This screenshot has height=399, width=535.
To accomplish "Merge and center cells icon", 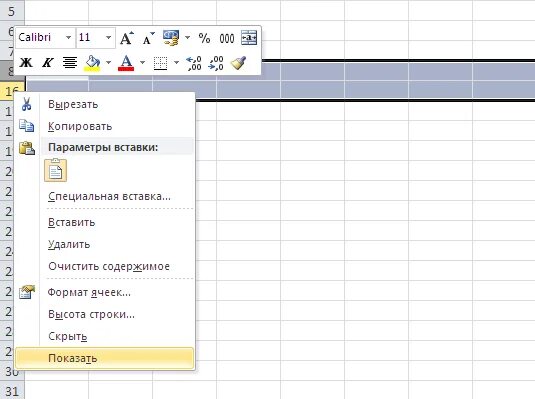I will [x=249, y=38].
